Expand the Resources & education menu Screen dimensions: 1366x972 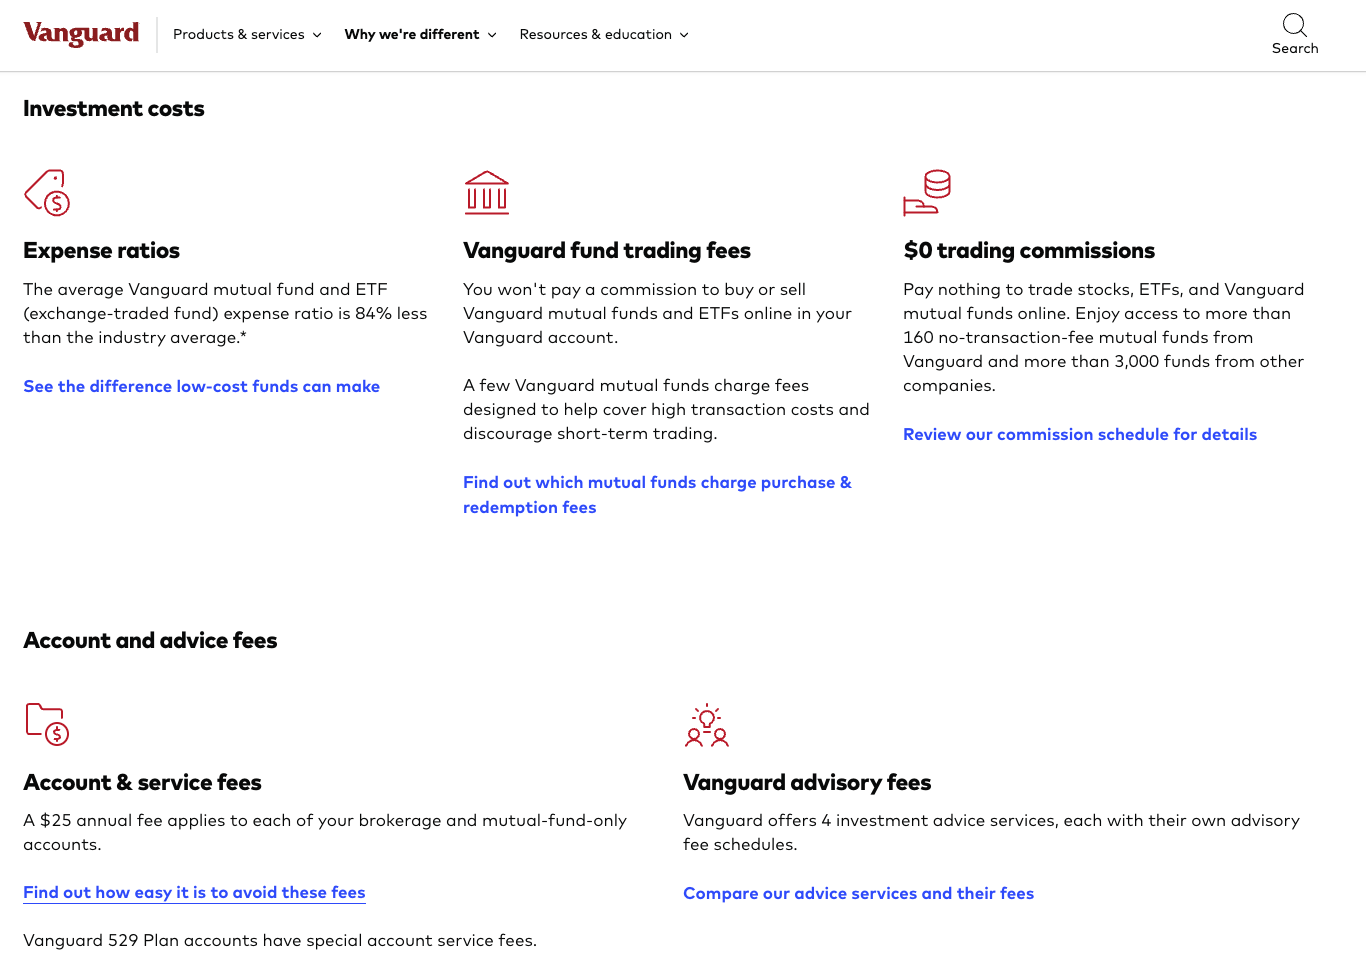pyautogui.click(x=604, y=34)
